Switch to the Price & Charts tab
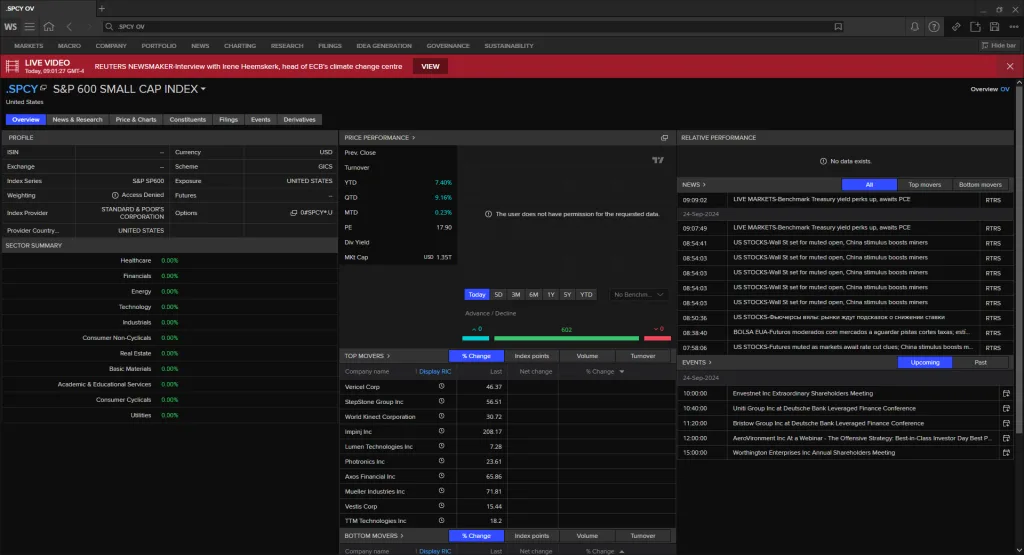Image resolution: width=1024 pixels, height=555 pixels. coord(136,119)
